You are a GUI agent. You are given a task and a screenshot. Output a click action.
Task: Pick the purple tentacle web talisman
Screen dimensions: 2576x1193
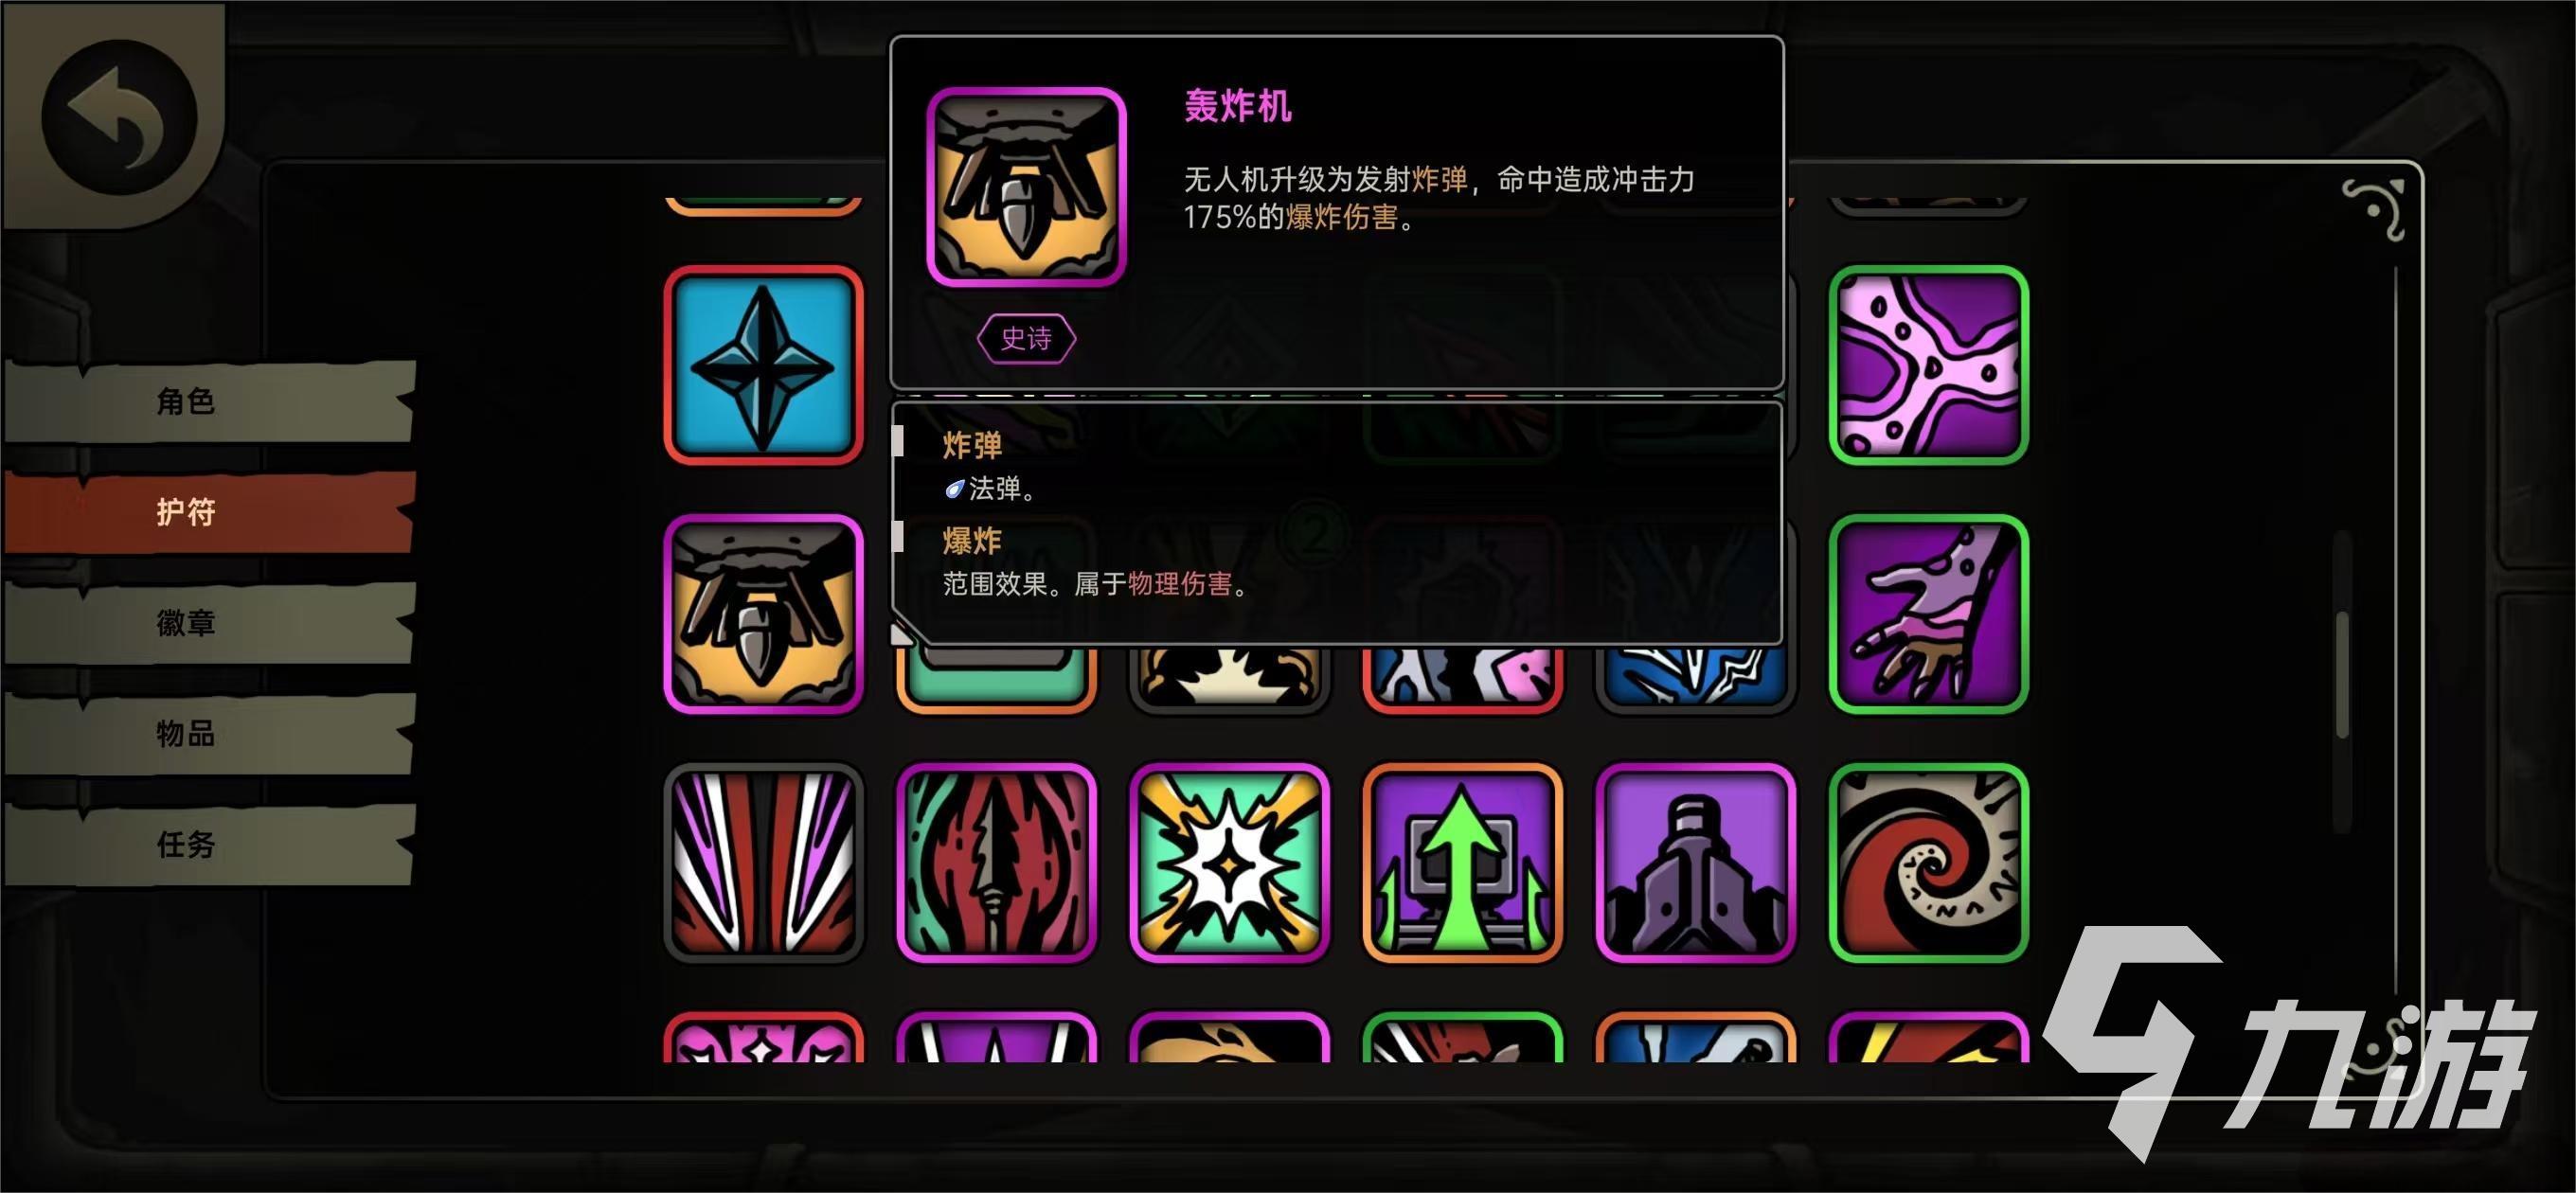click(1928, 365)
